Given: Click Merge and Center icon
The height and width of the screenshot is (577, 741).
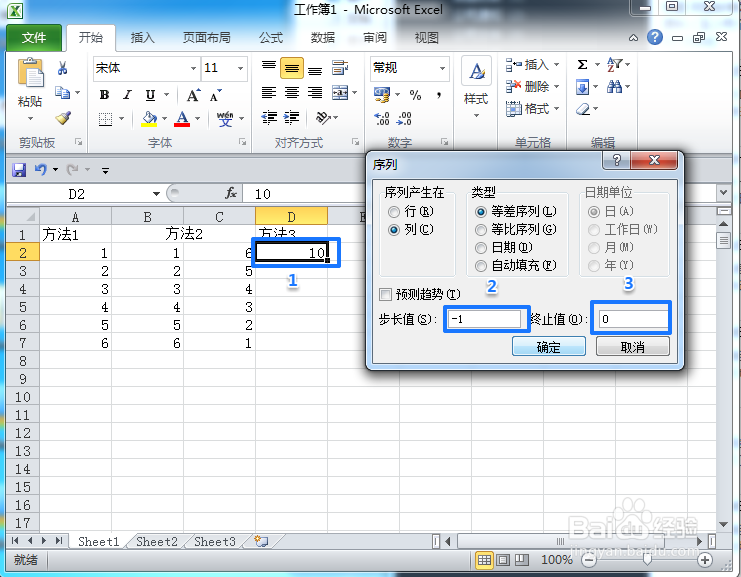Looking at the screenshot, I should pyautogui.click(x=340, y=93).
